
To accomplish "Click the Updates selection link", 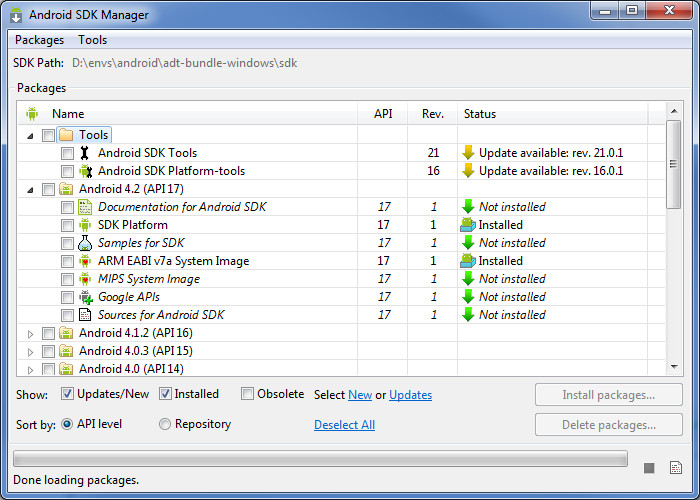I will pyautogui.click(x=410, y=395).
